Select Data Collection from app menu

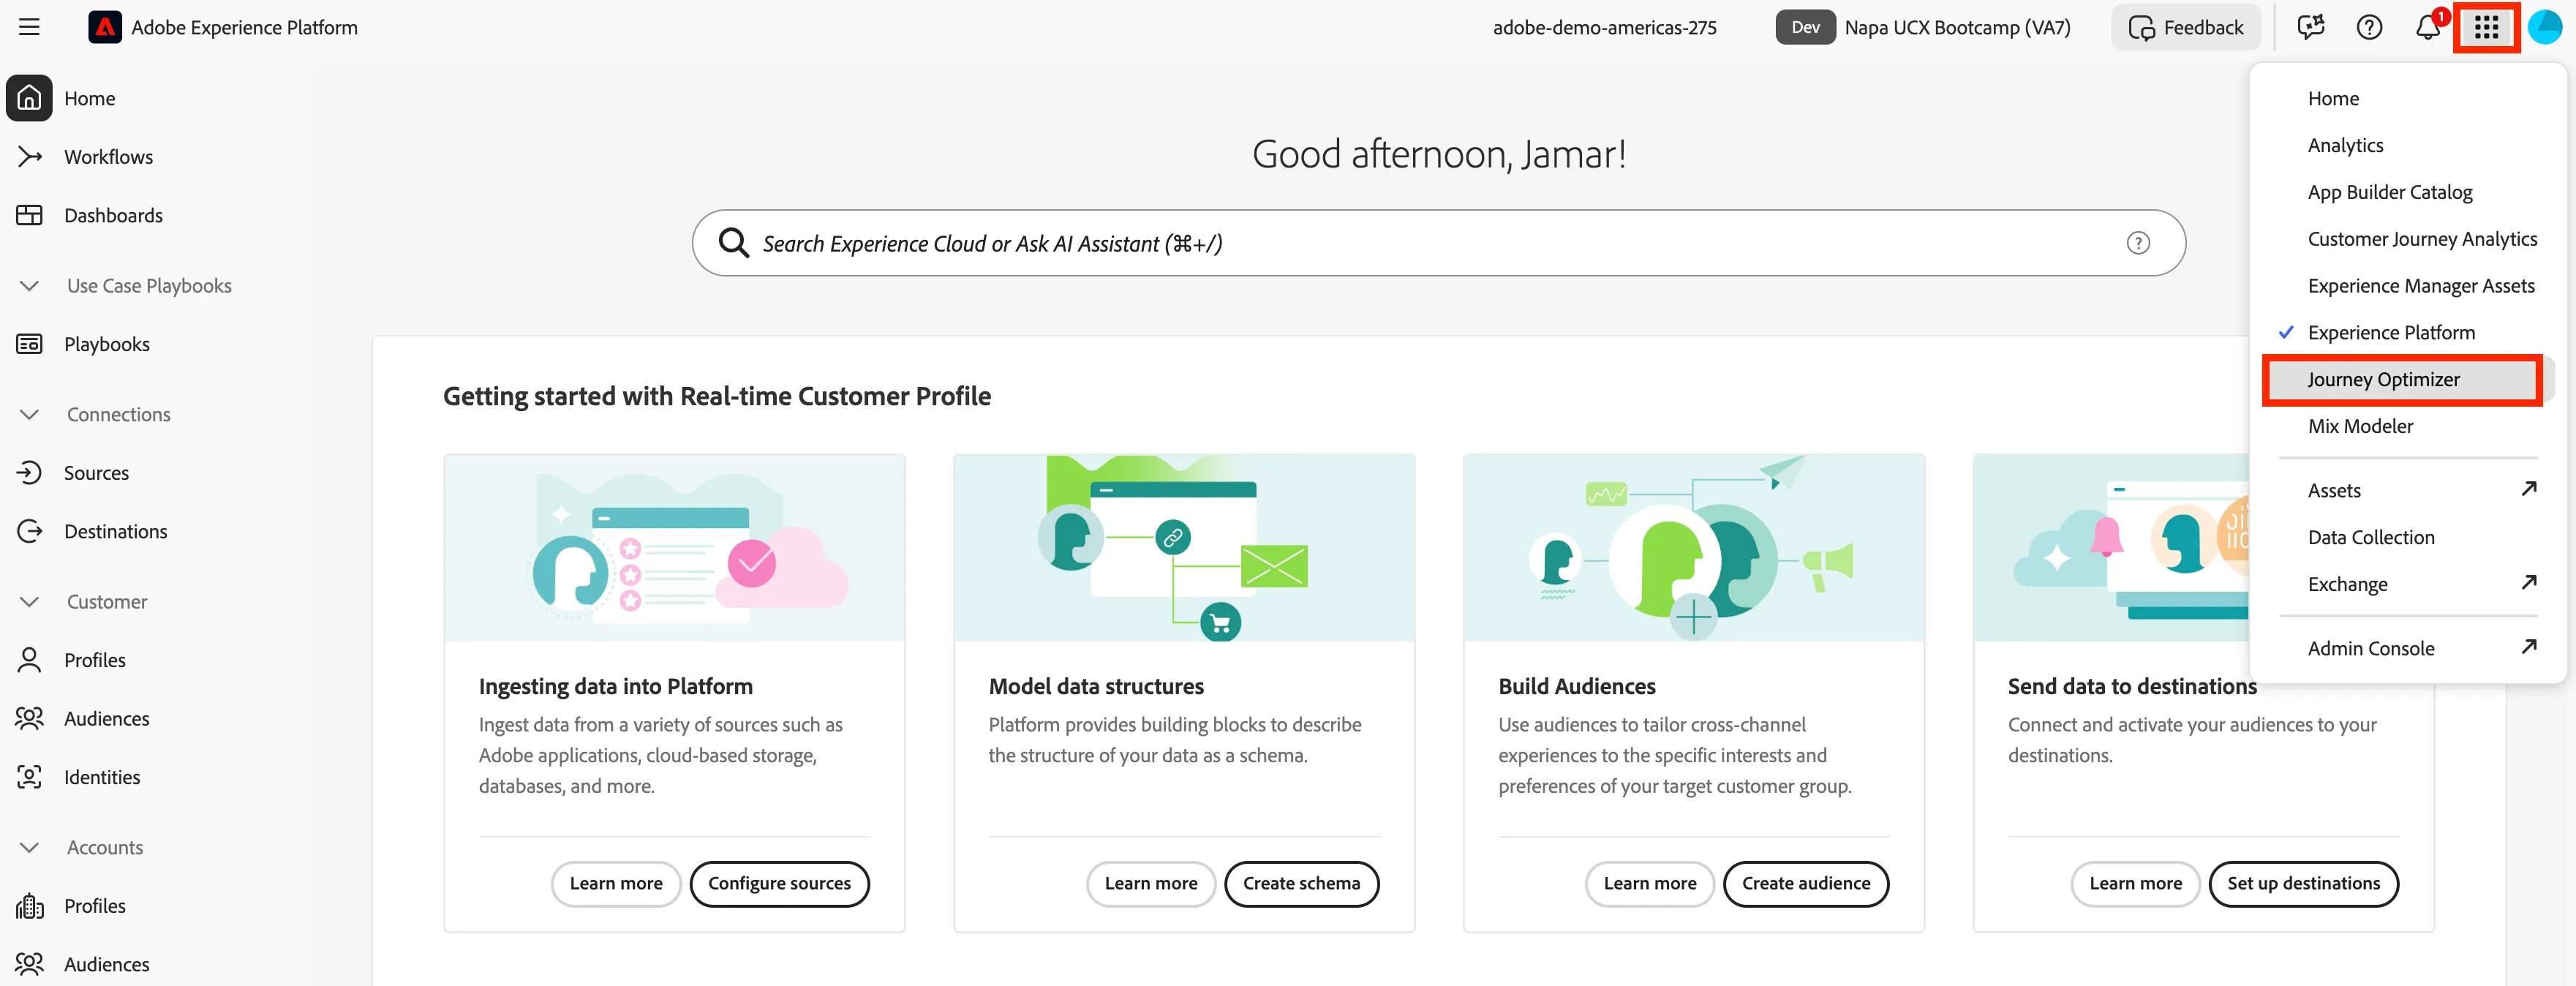2370,538
